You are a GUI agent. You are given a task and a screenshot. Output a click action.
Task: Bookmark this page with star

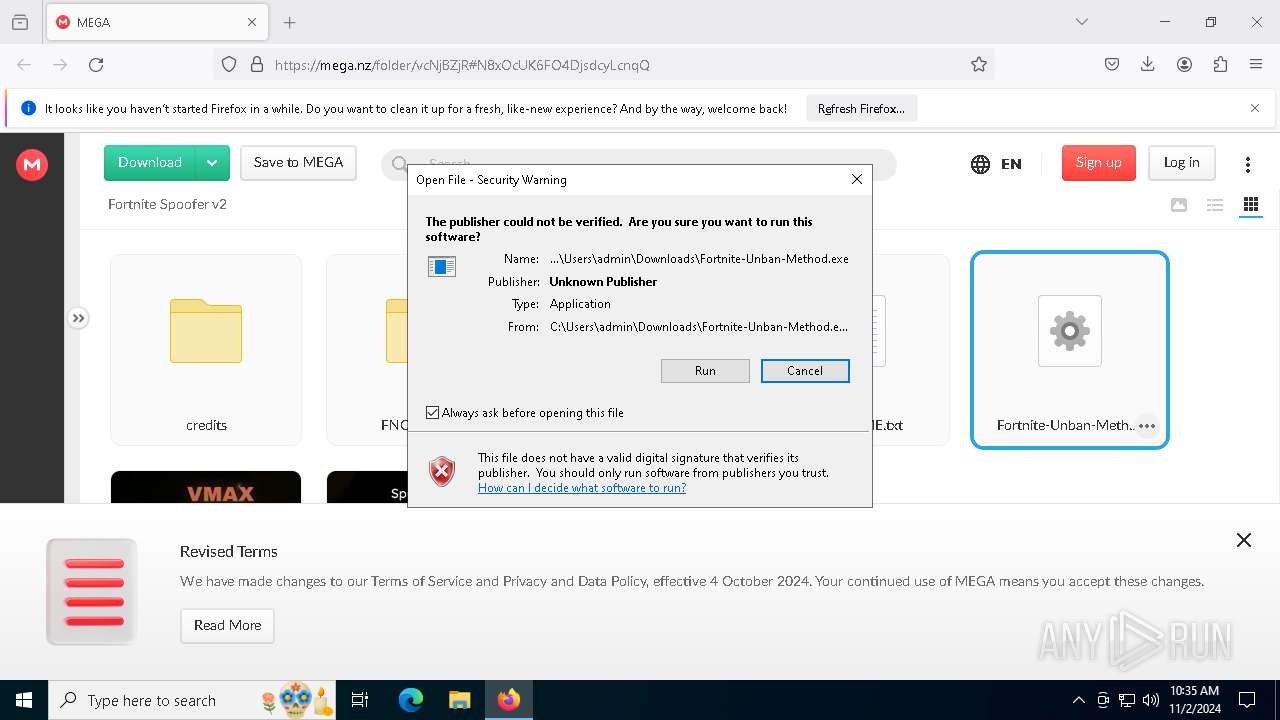(979, 65)
